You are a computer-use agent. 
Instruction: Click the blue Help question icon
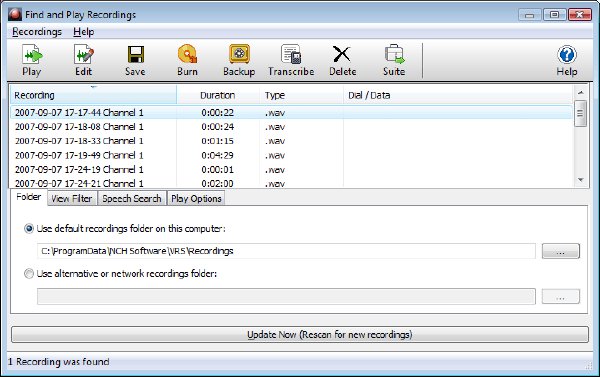(x=567, y=55)
